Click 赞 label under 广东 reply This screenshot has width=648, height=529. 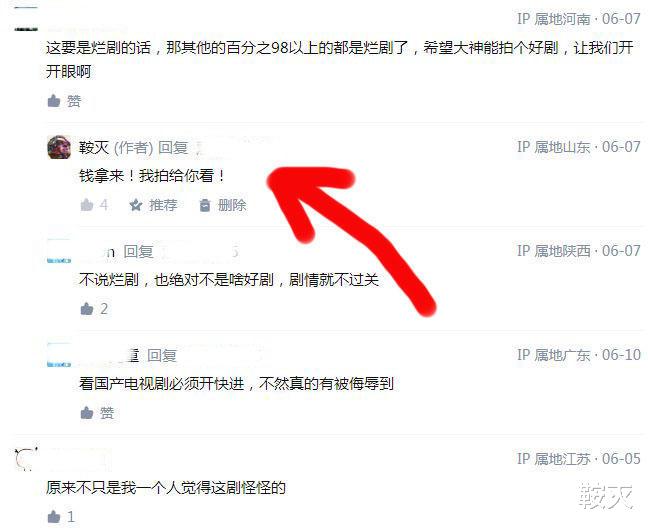(107, 413)
